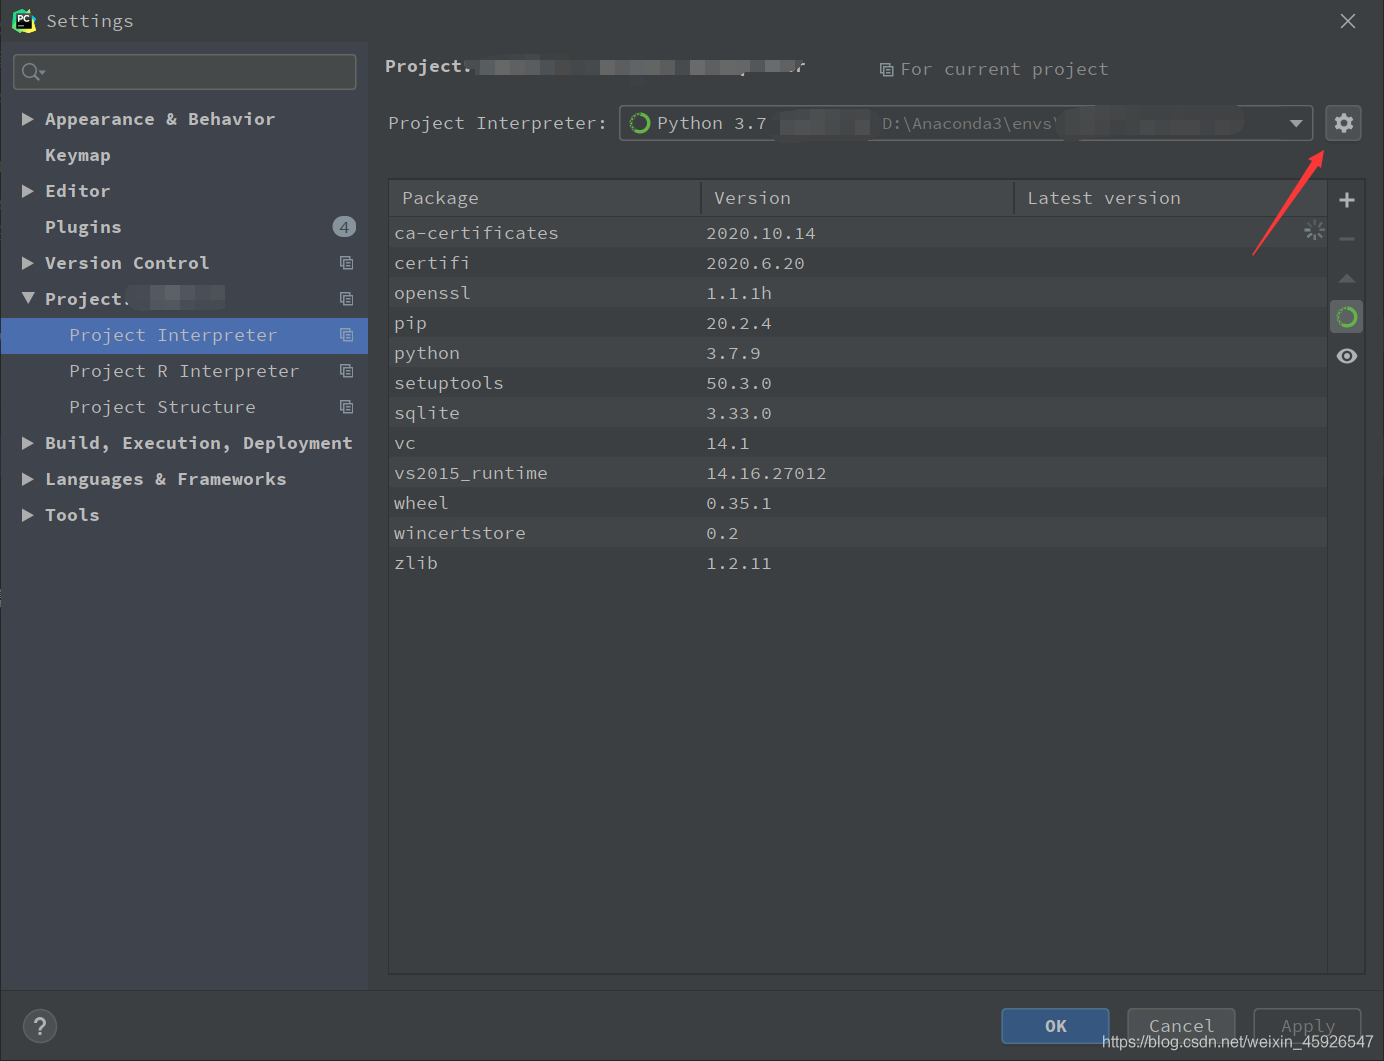The width and height of the screenshot is (1384, 1061).
Task: Click the Cancel button
Action: tap(1181, 1026)
